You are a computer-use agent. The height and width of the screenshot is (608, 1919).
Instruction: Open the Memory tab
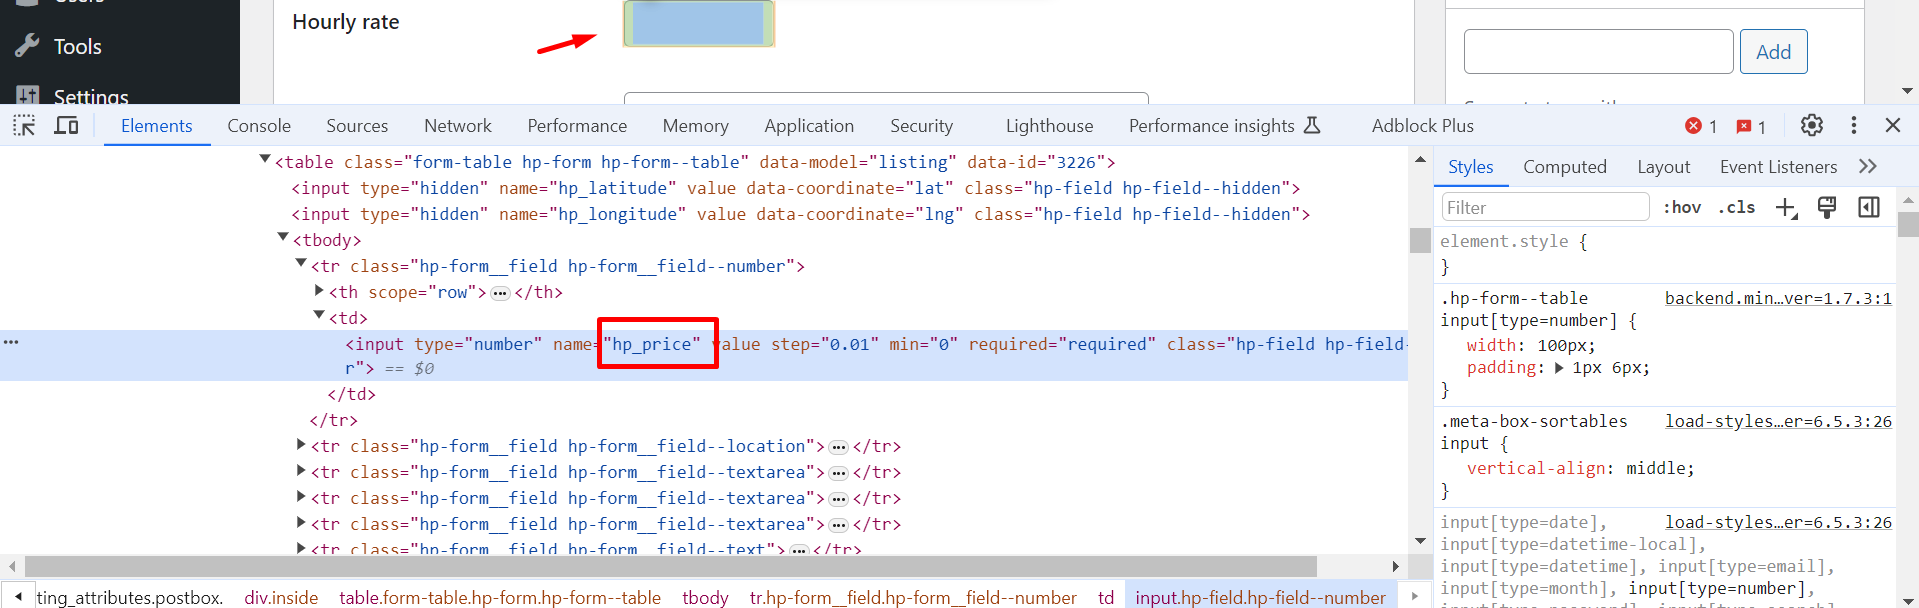696,126
